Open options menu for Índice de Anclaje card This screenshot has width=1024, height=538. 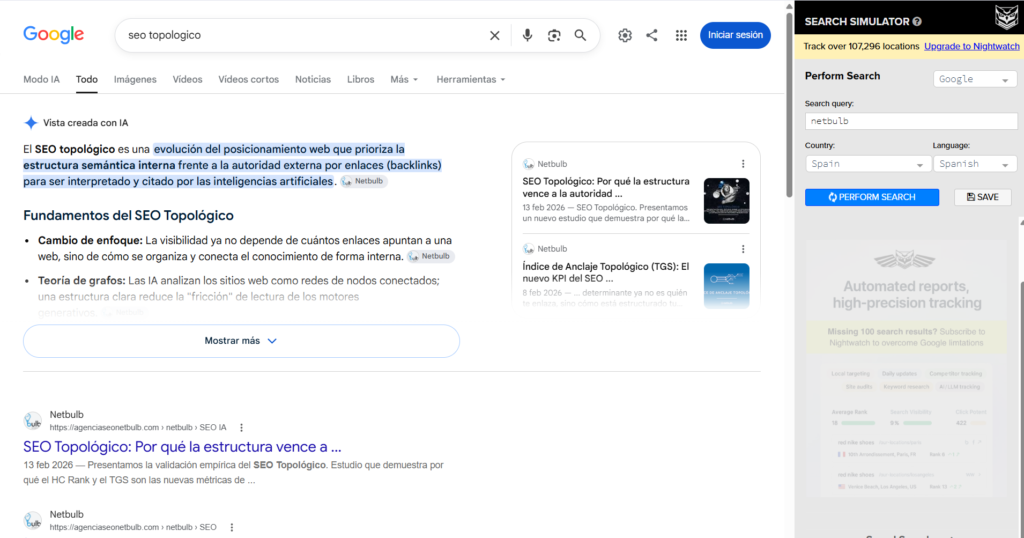click(743, 249)
